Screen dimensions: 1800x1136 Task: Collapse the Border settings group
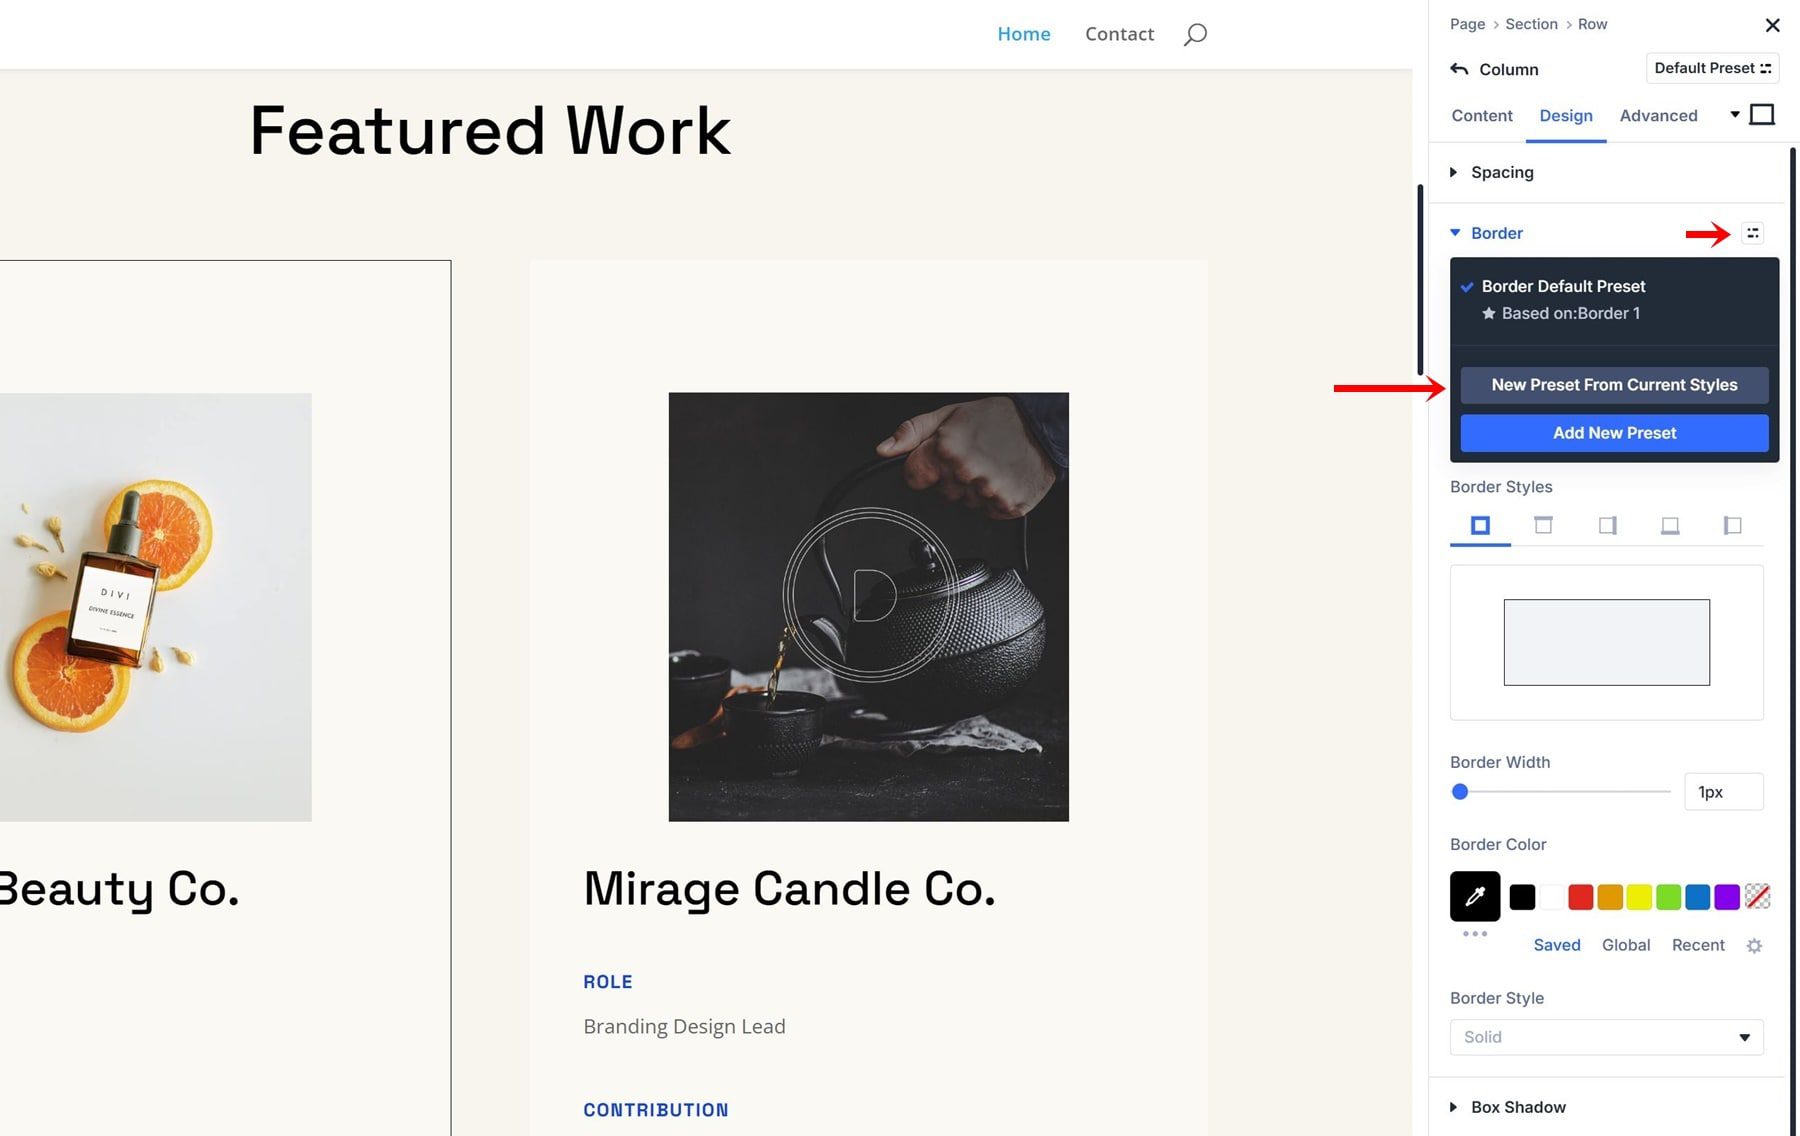pos(1496,233)
